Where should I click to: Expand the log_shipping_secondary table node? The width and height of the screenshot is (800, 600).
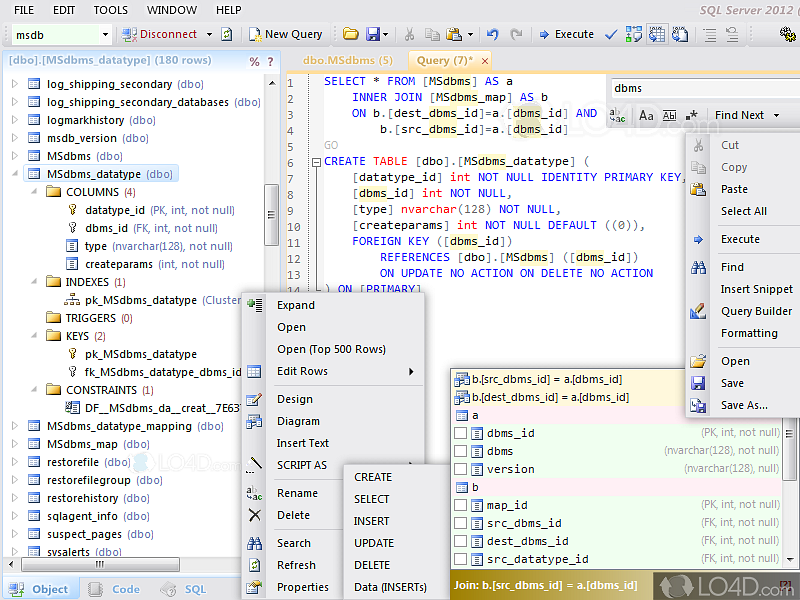tap(15, 84)
